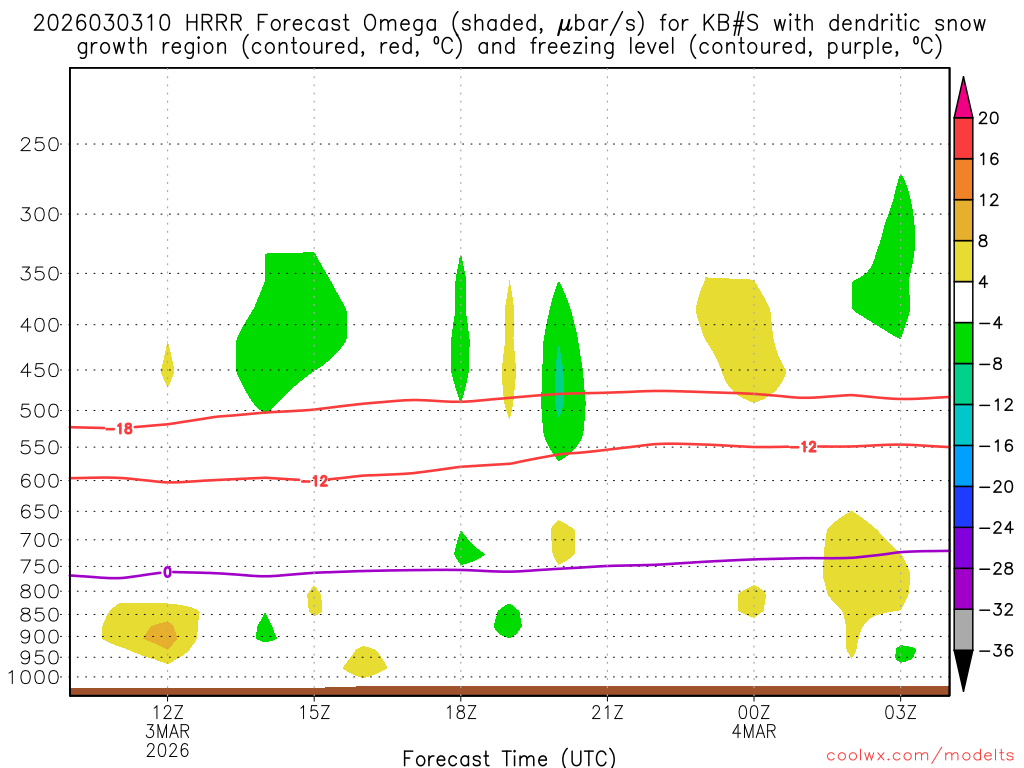Click the 400 pressure level label
The width and height of the screenshot is (1024, 768).
40,325
